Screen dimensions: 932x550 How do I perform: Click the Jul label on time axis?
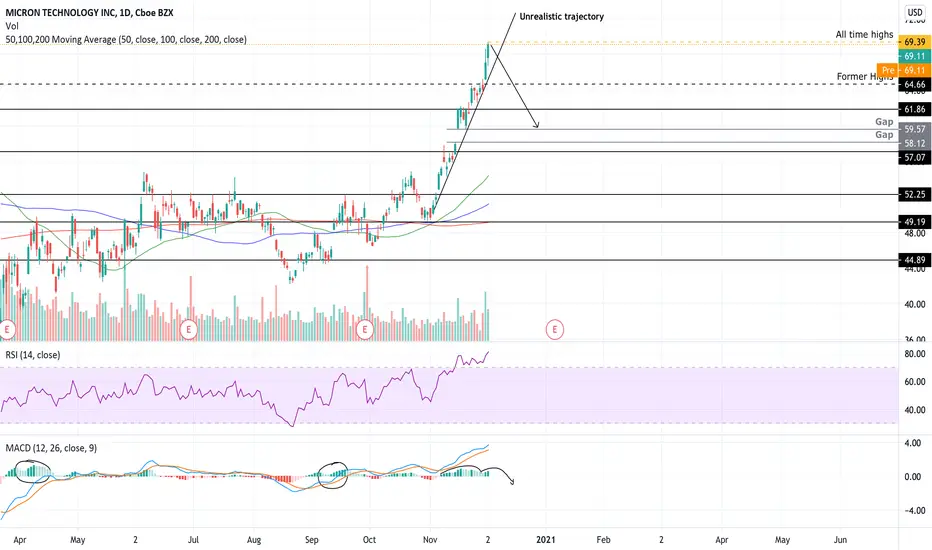coord(193,540)
